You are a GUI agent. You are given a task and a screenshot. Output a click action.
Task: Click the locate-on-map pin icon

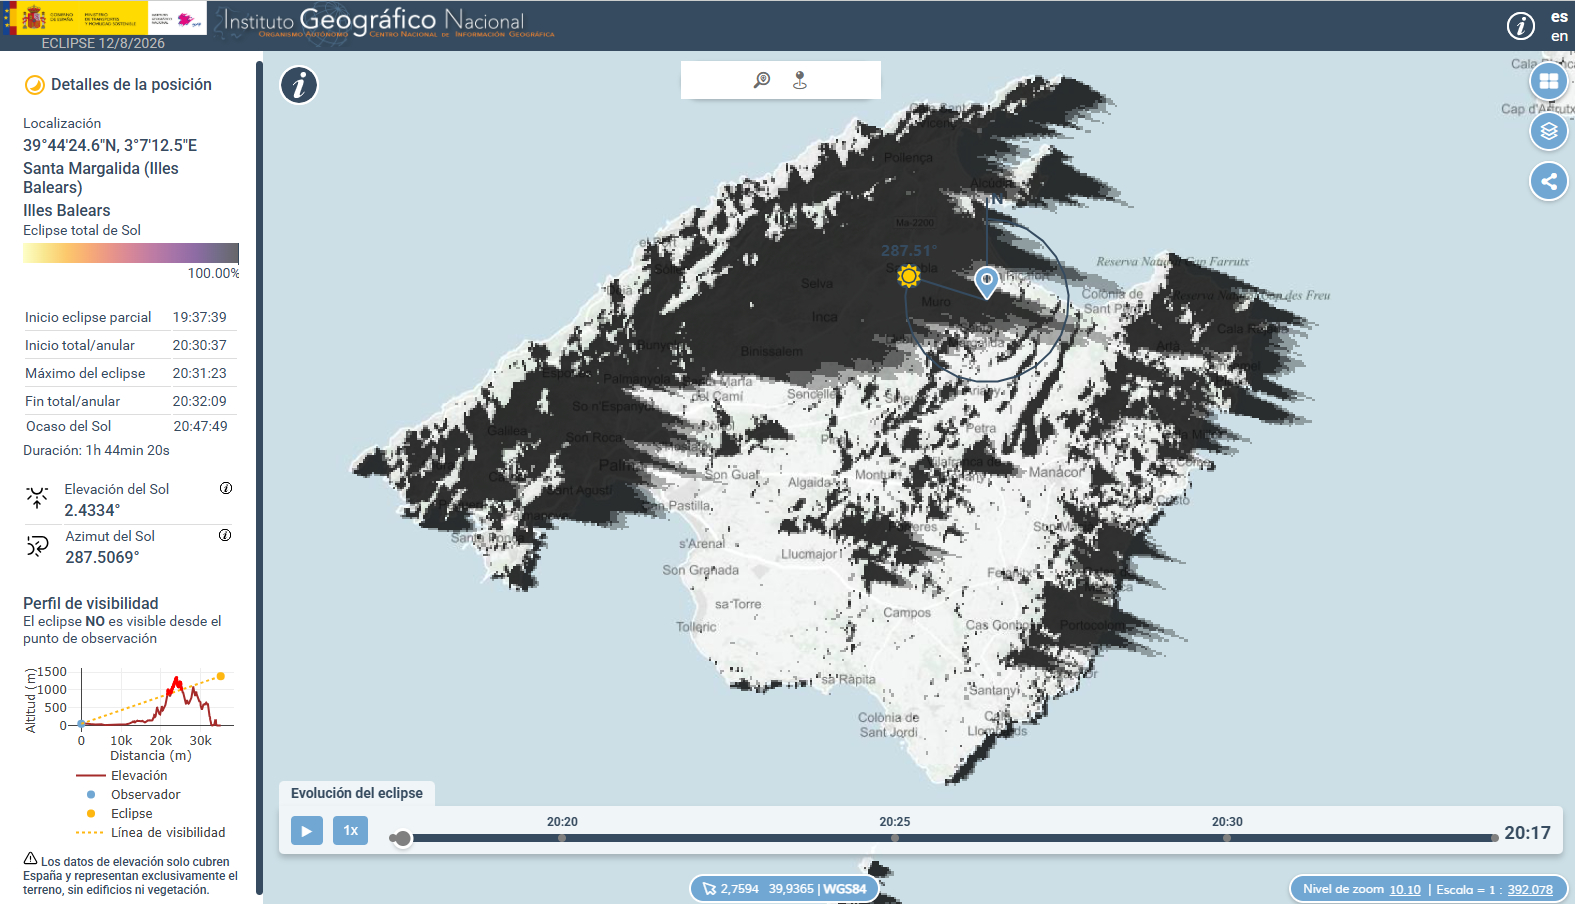click(800, 80)
